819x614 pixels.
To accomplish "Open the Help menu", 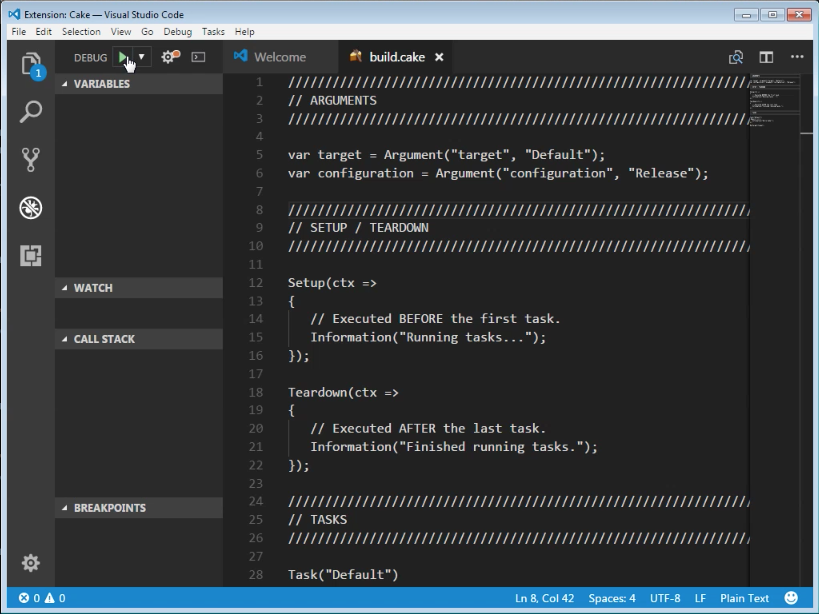I will (x=244, y=32).
